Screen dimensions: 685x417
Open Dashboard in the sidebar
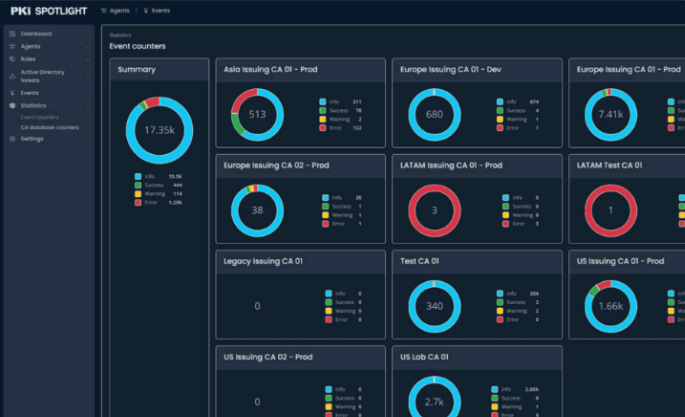[x=36, y=34]
